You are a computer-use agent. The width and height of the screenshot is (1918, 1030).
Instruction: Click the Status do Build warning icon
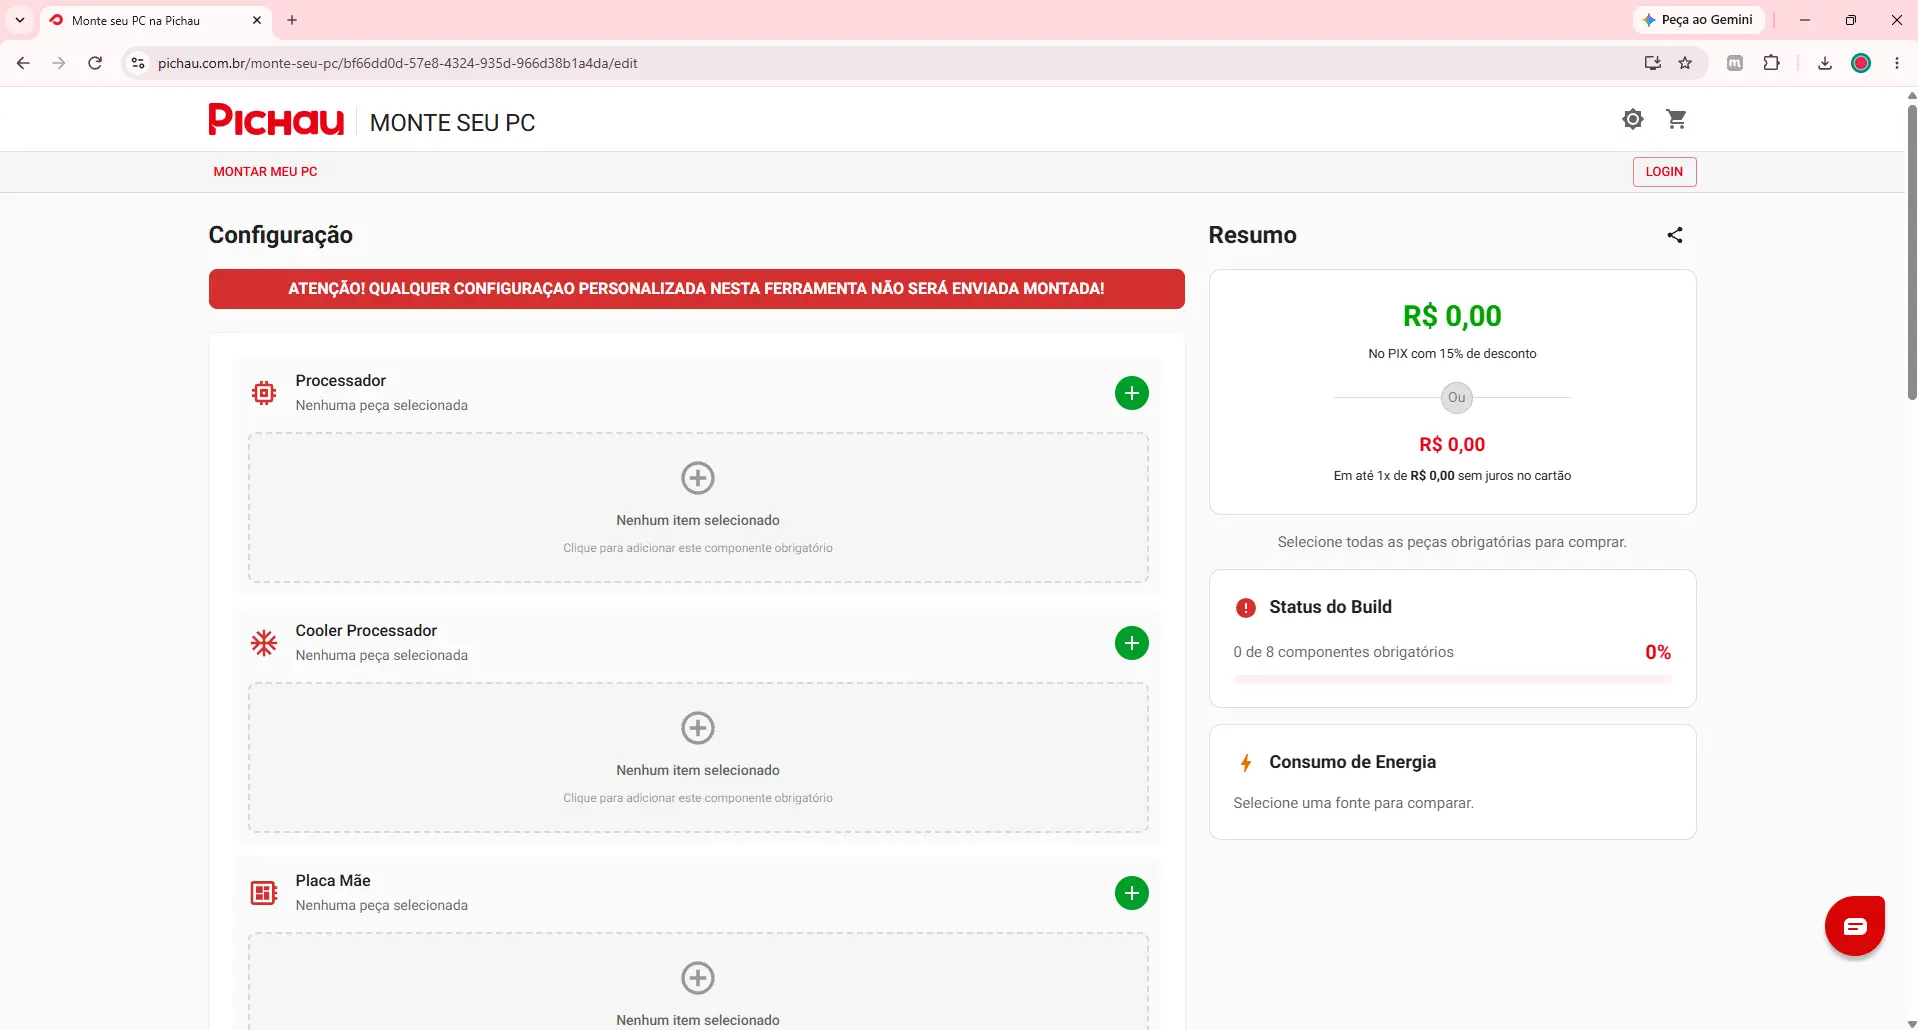[x=1246, y=607]
